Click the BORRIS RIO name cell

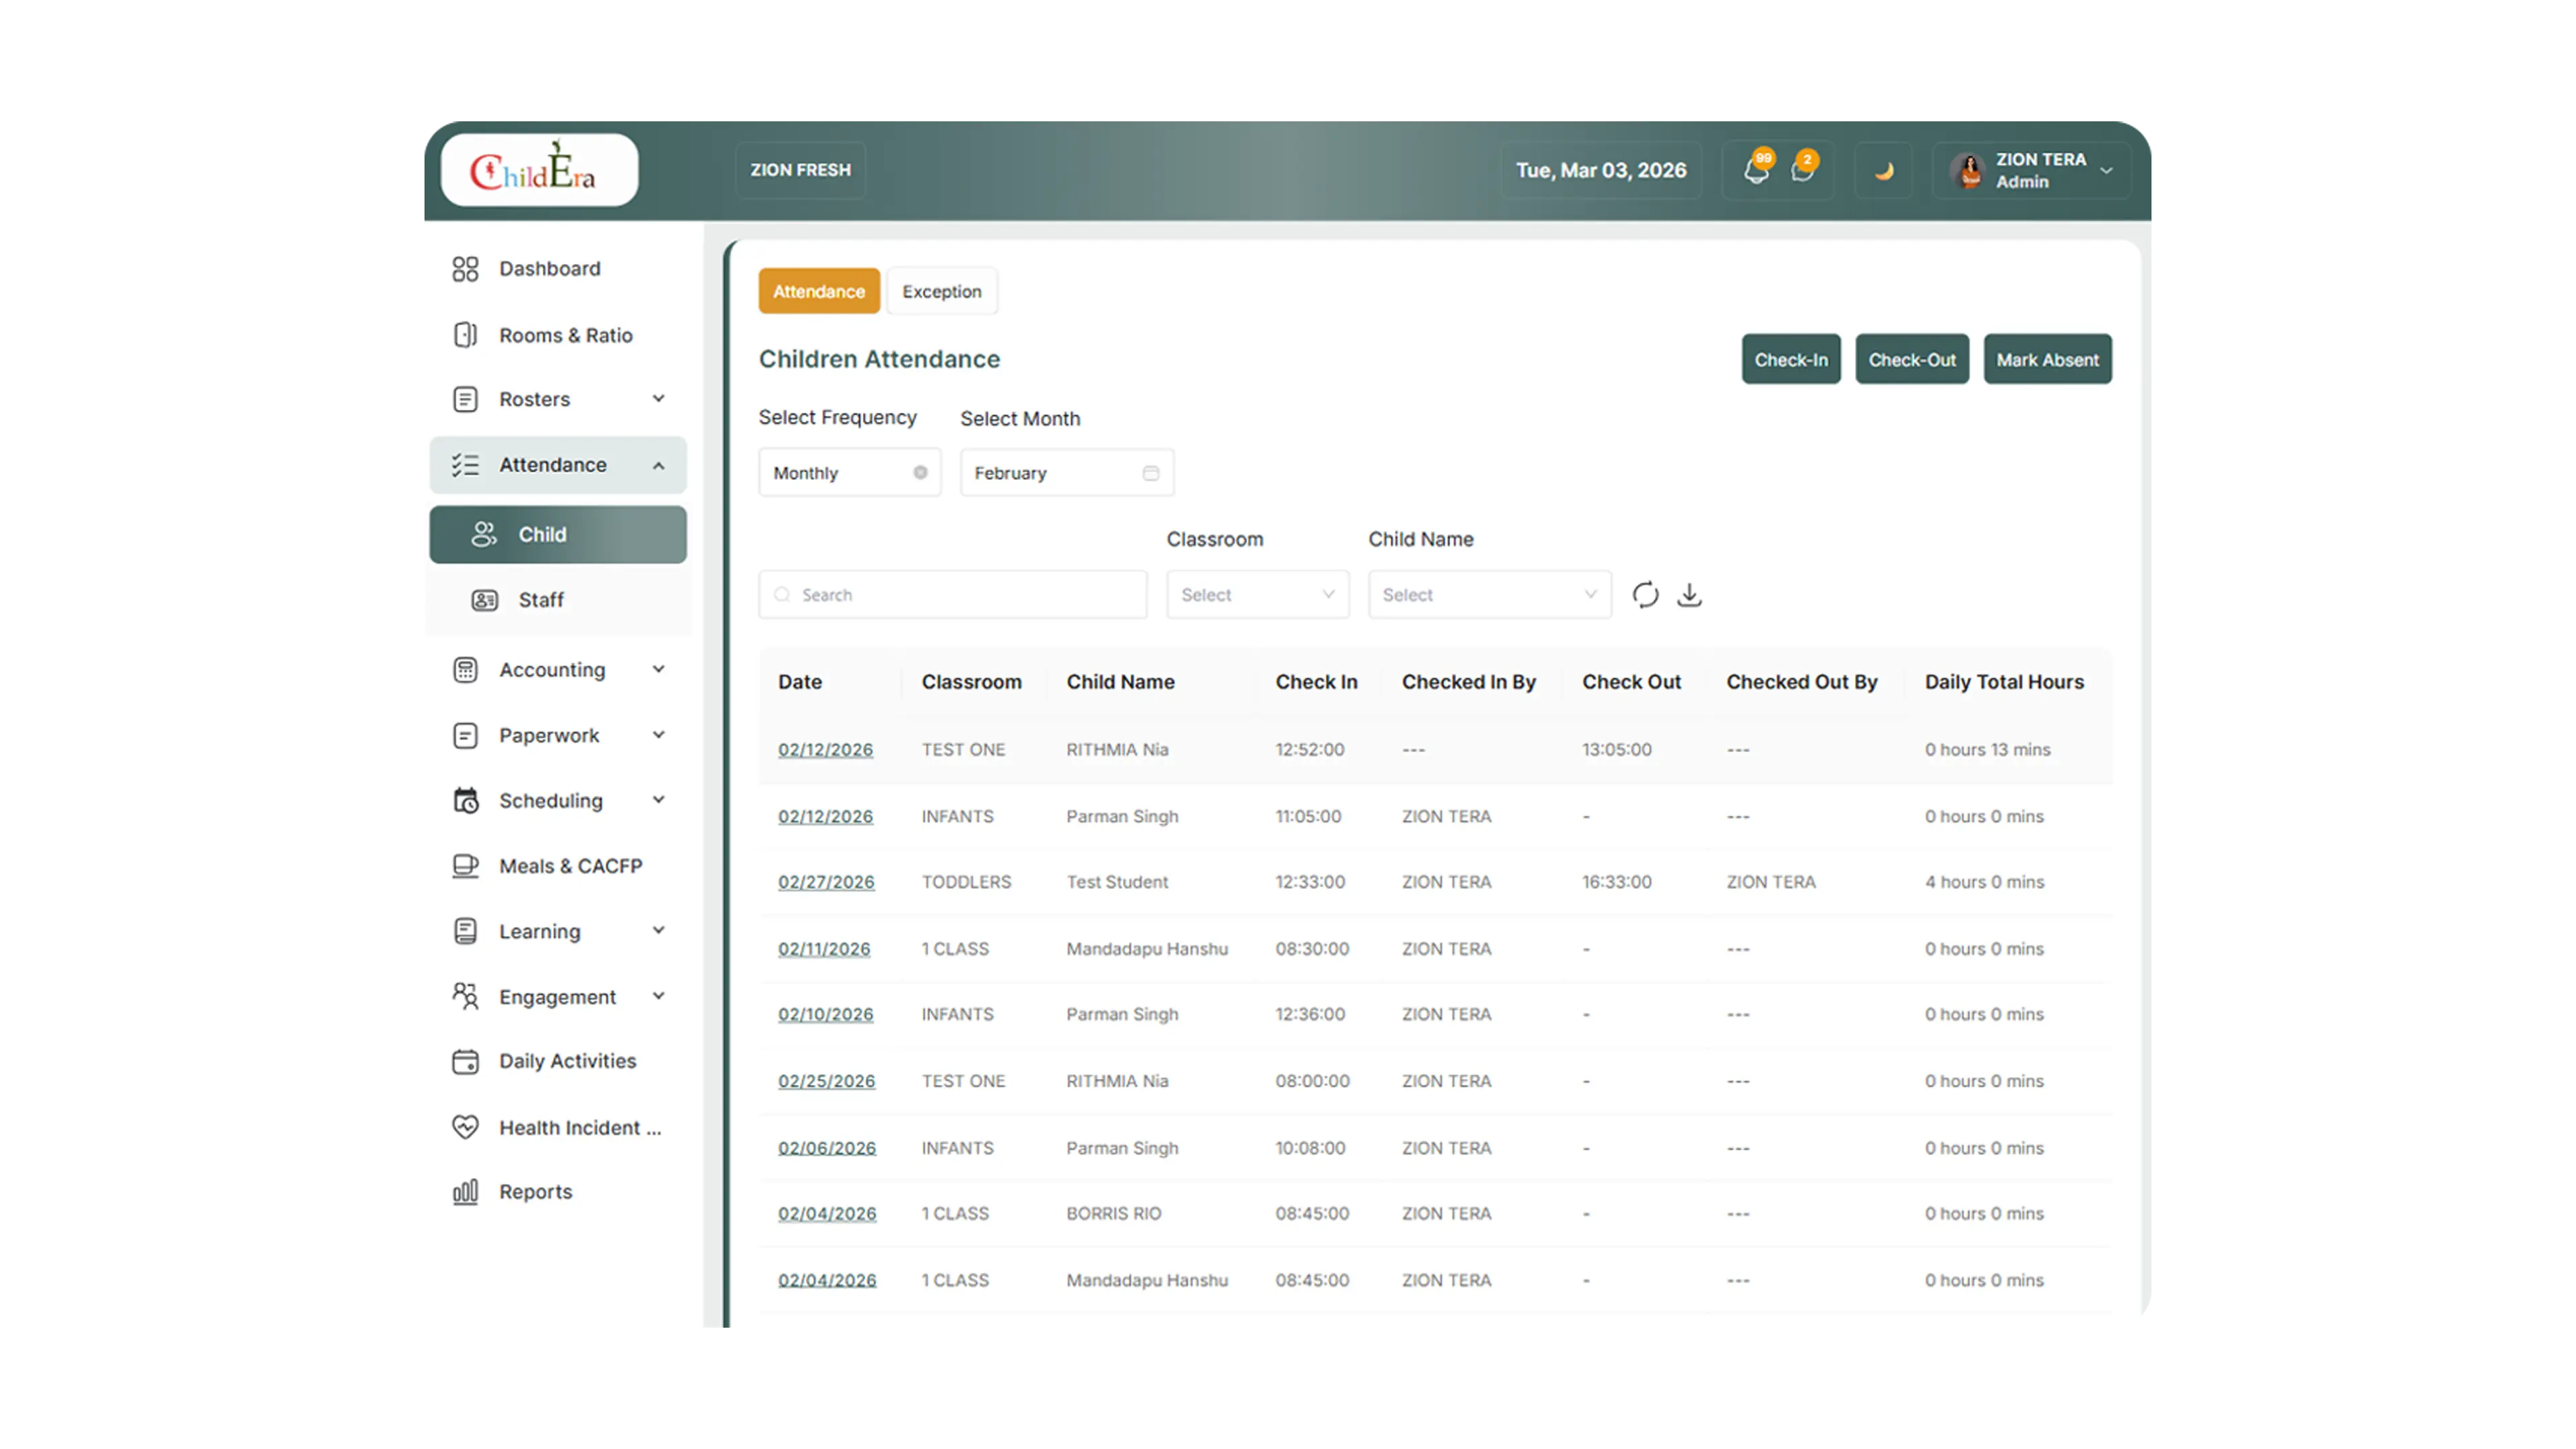(1114, 1213)
